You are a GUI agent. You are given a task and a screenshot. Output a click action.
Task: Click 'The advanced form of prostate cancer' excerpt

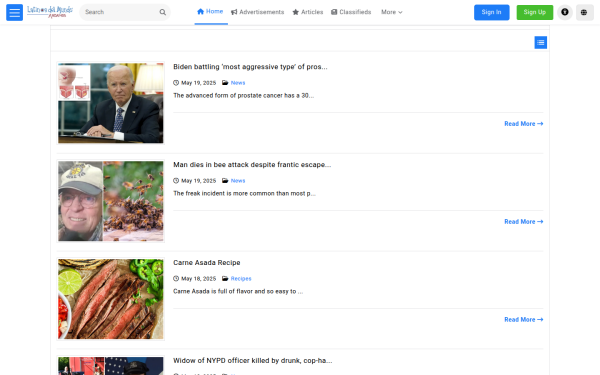pos(244,95)
